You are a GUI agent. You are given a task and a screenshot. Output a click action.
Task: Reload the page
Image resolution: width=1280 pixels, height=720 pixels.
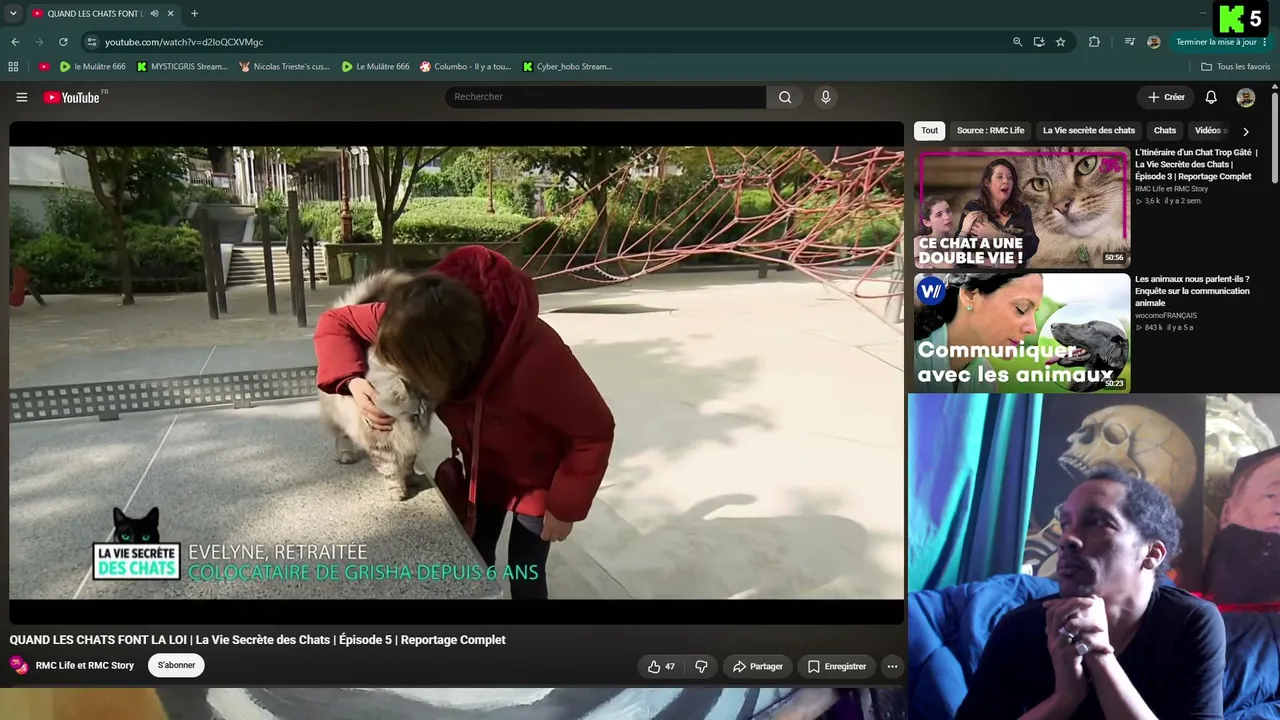point(63,42)
